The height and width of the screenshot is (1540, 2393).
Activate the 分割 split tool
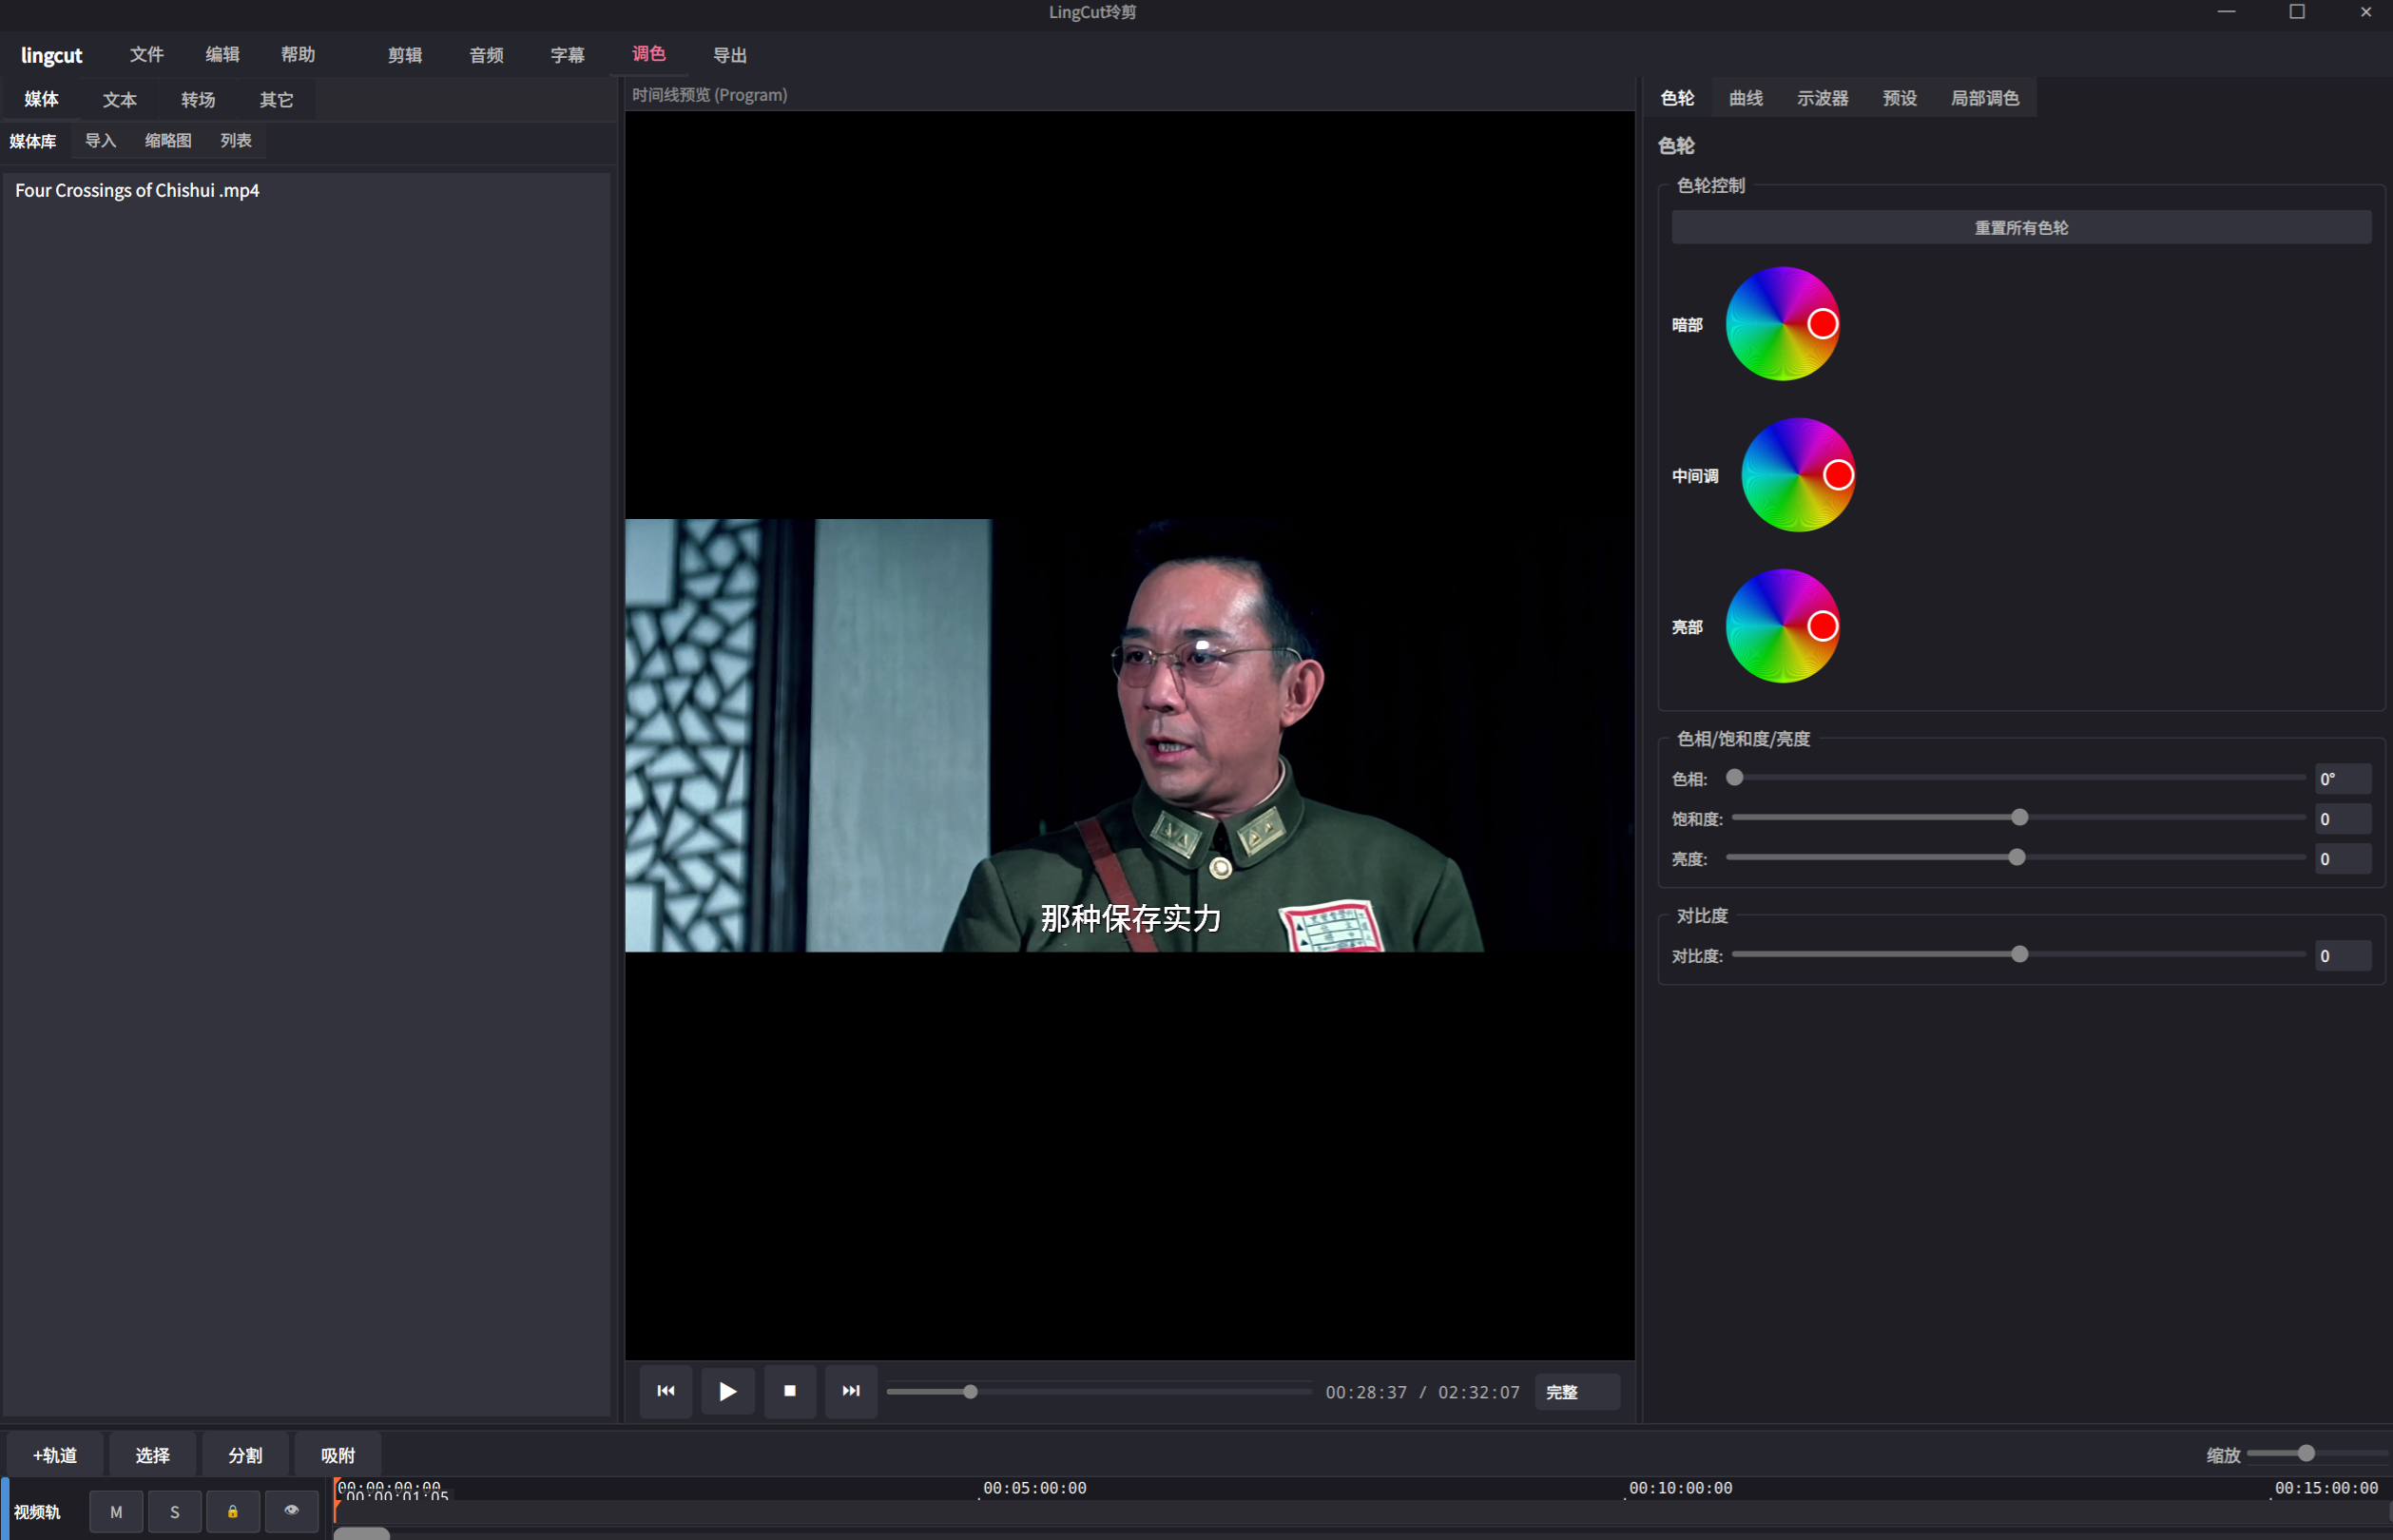click(245, 1455)
